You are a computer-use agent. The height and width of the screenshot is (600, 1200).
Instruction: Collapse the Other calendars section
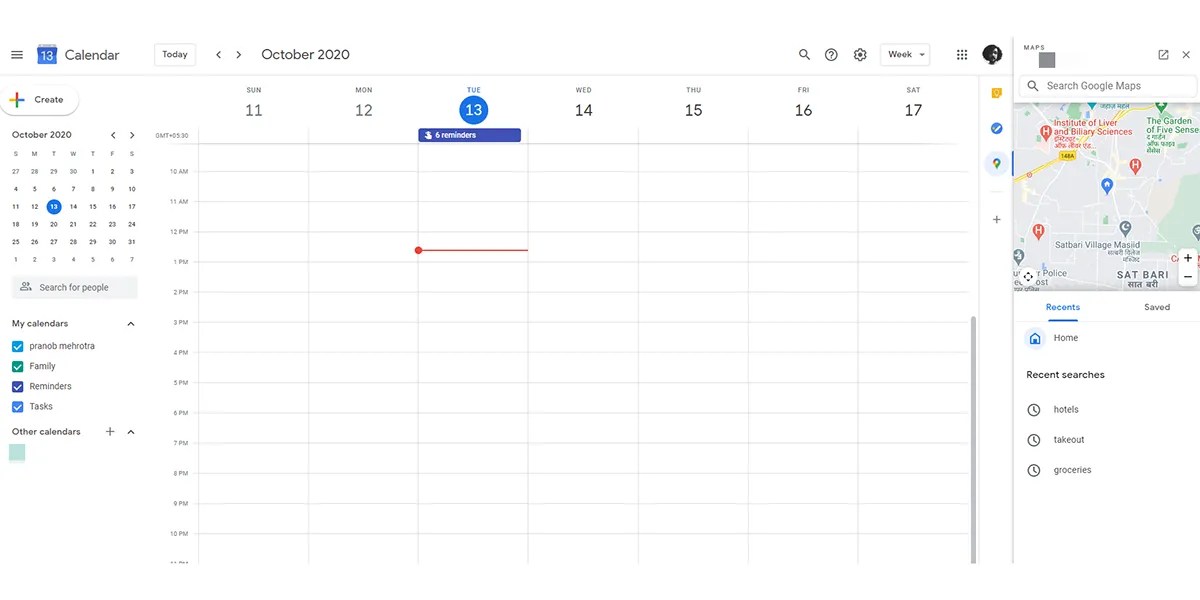click(130, 431)
